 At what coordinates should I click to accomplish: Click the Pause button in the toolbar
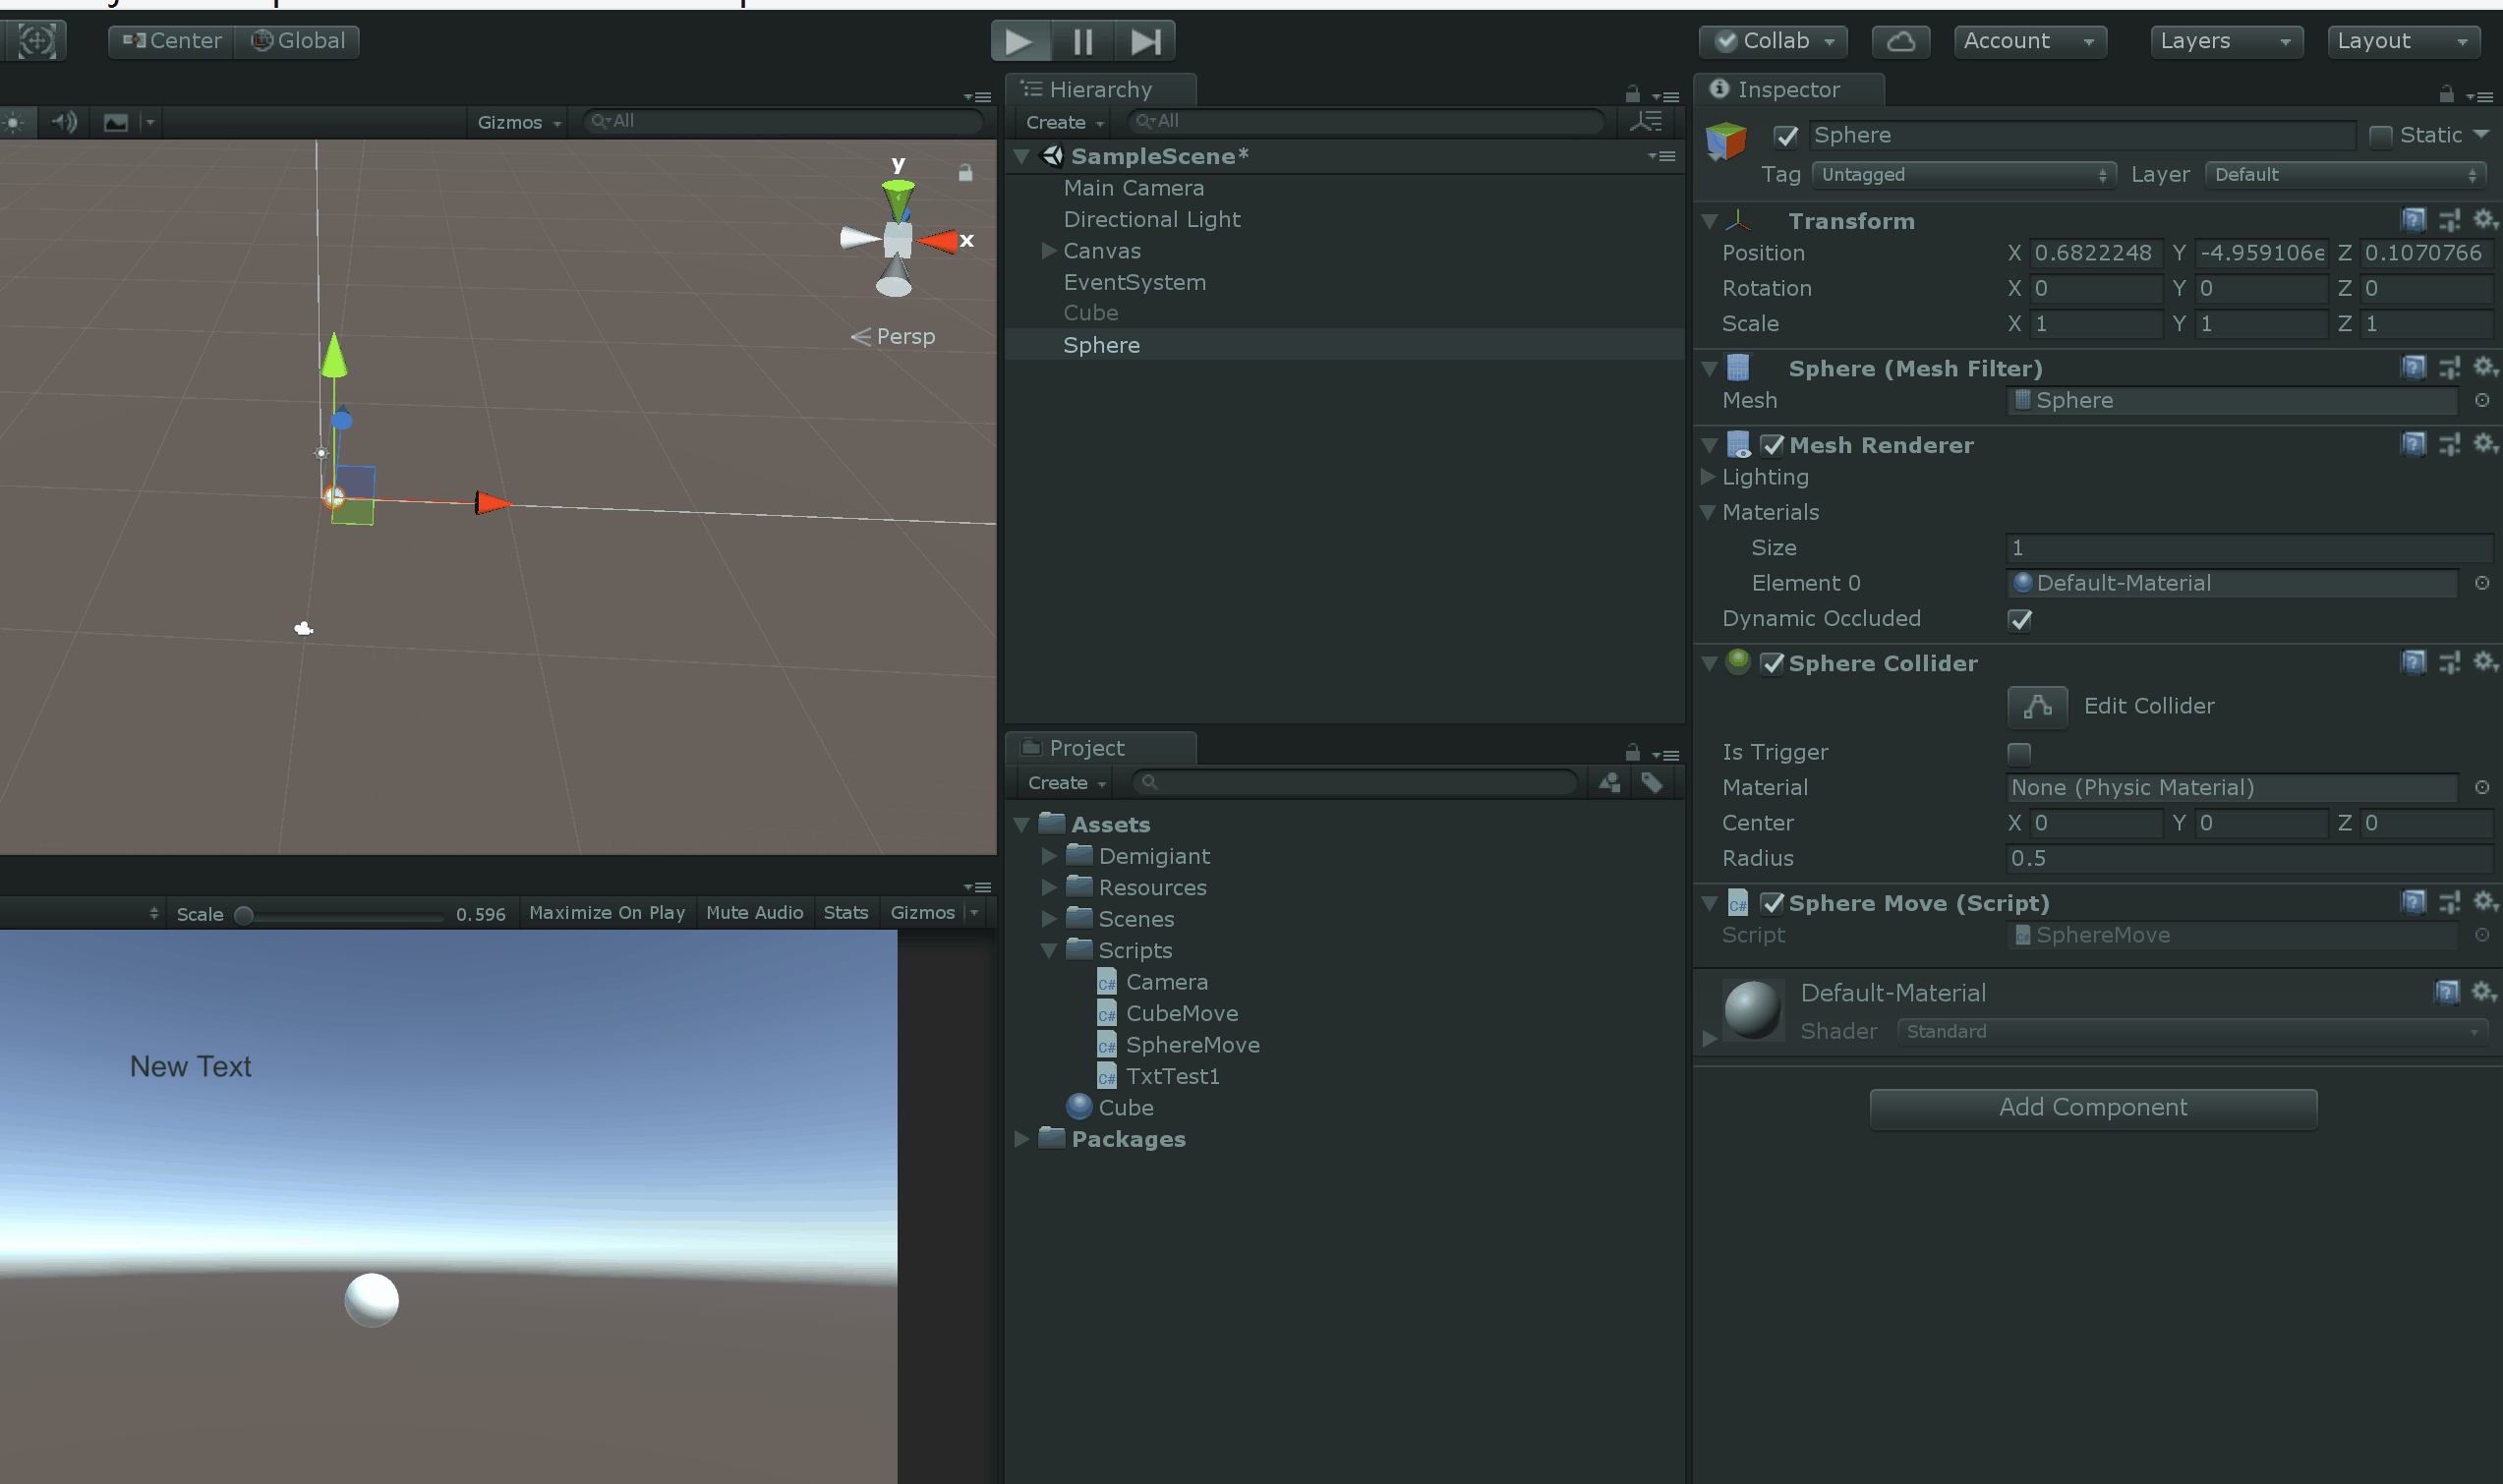pos(1081,40)
